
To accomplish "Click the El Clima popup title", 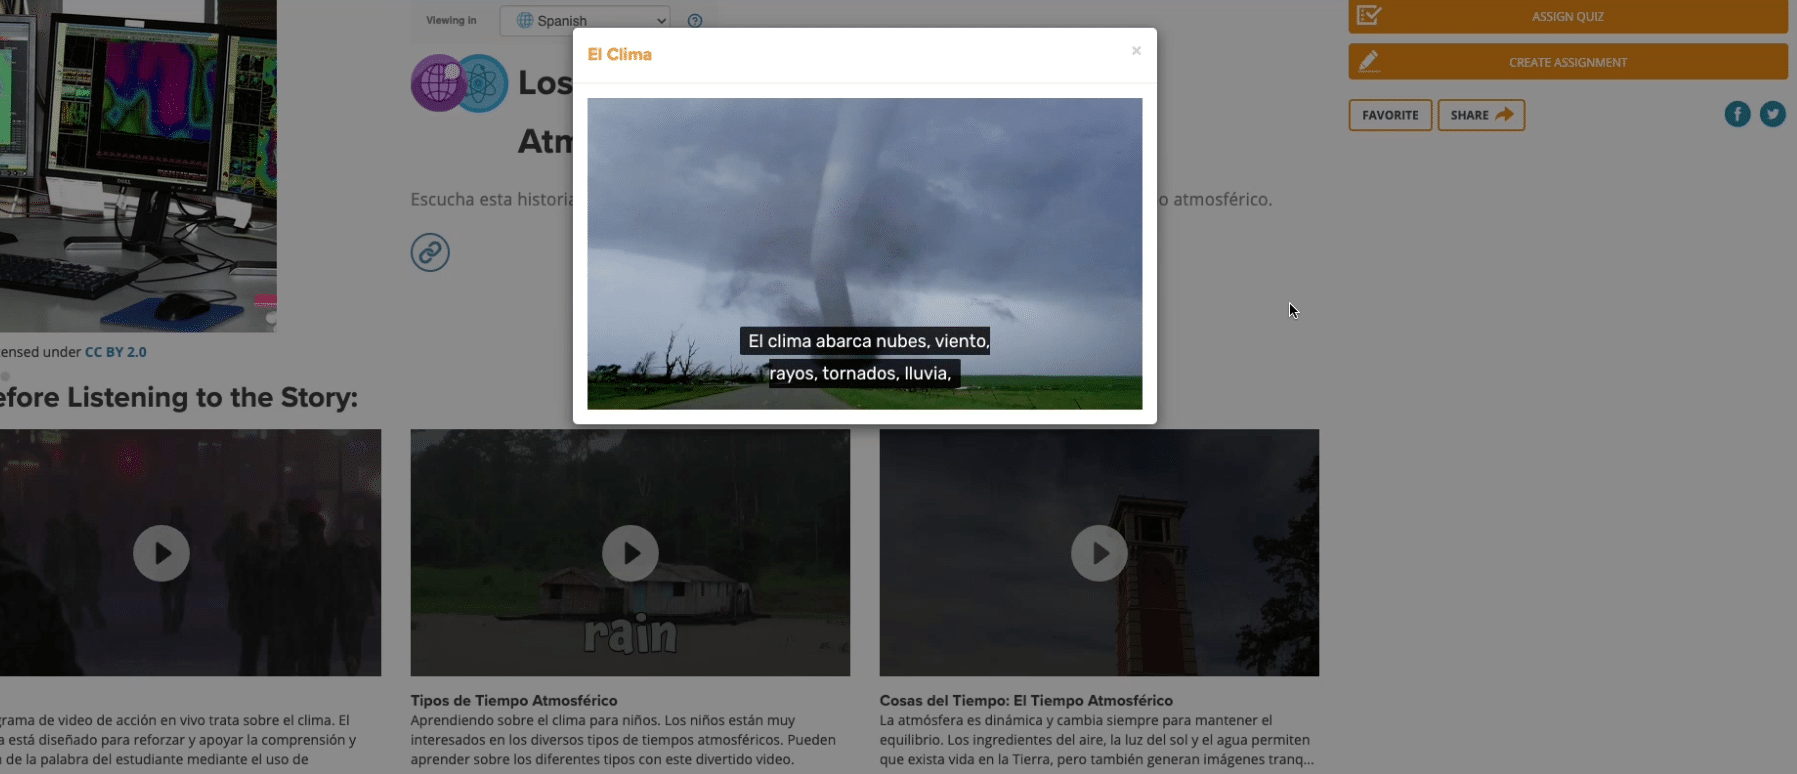I will (x=619, y=54).
